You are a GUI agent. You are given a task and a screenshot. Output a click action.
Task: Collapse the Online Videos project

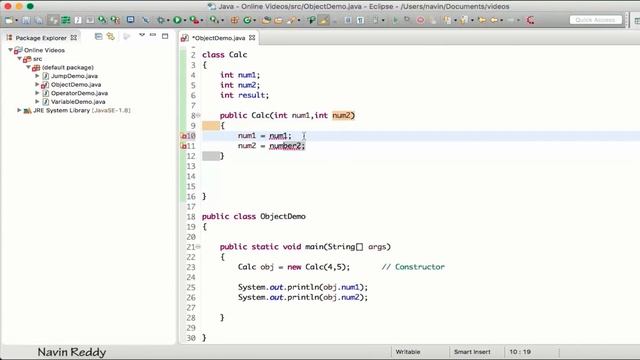[x=10, y=50]
